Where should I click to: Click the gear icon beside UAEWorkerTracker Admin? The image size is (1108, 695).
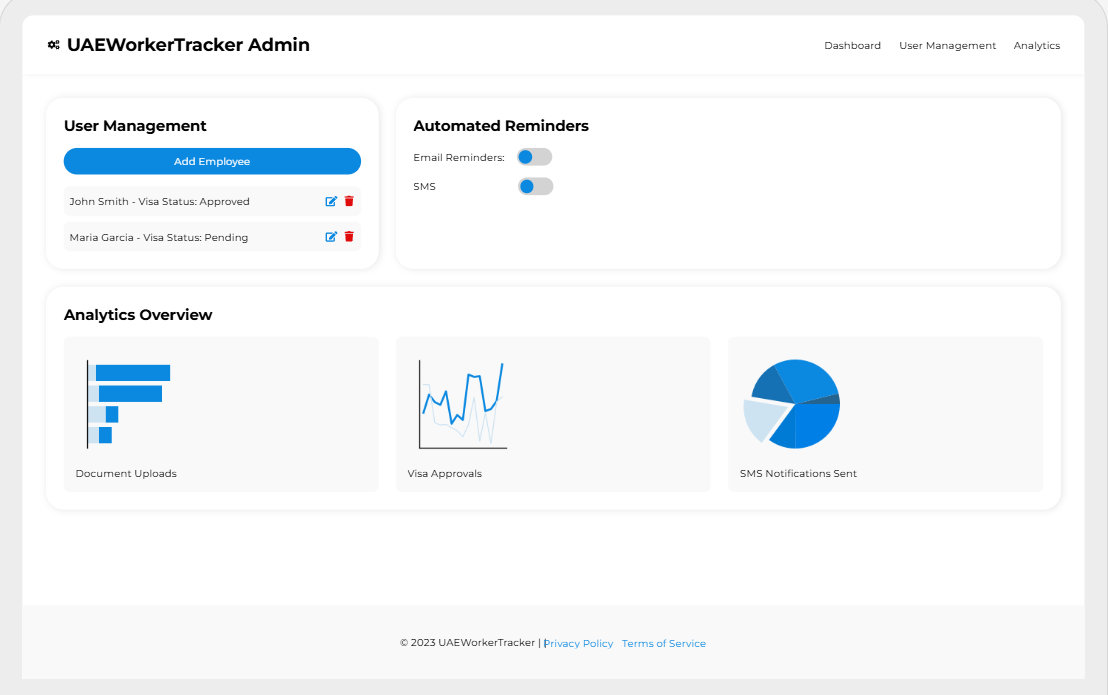[x=51, y=44]
